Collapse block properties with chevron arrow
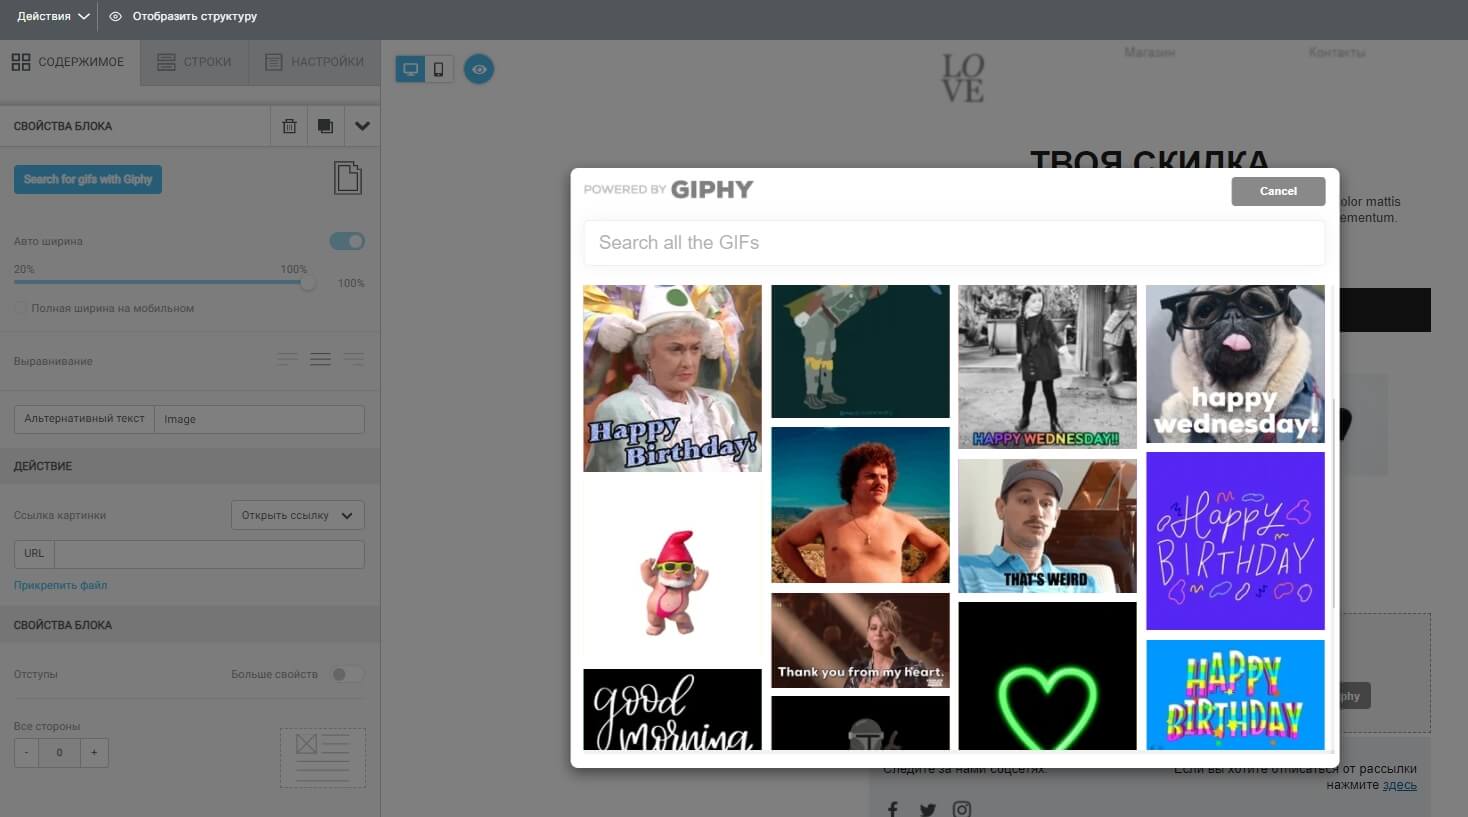 (x=362, y=126)
